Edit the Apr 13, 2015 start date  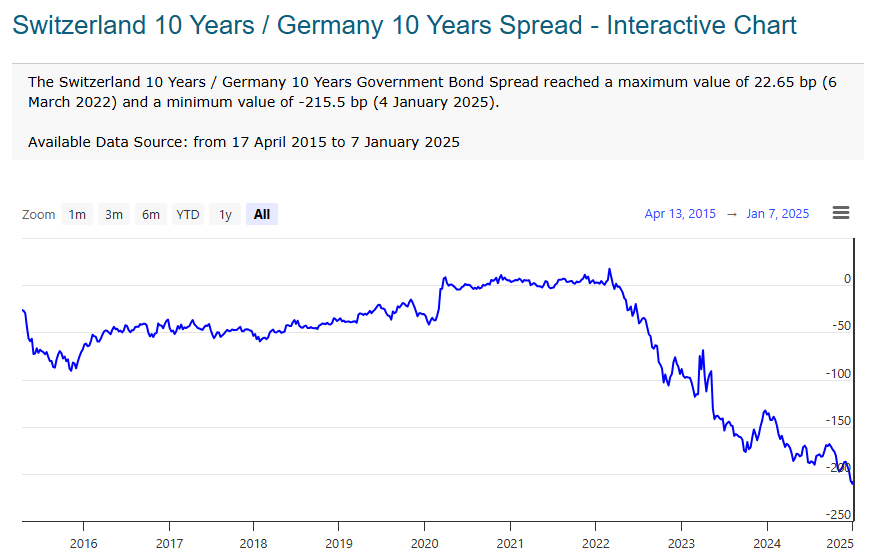click(680, 214)
